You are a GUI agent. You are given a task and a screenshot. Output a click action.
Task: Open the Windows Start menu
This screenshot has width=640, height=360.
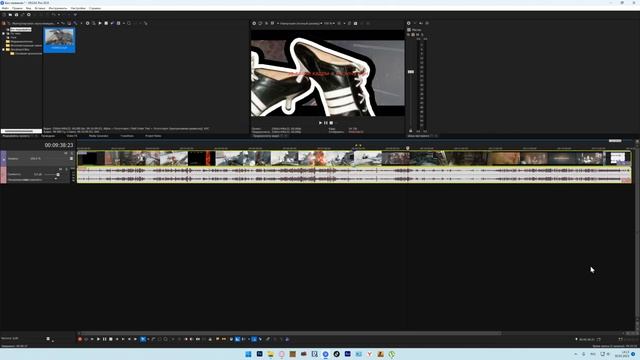(x=248, y=354)
